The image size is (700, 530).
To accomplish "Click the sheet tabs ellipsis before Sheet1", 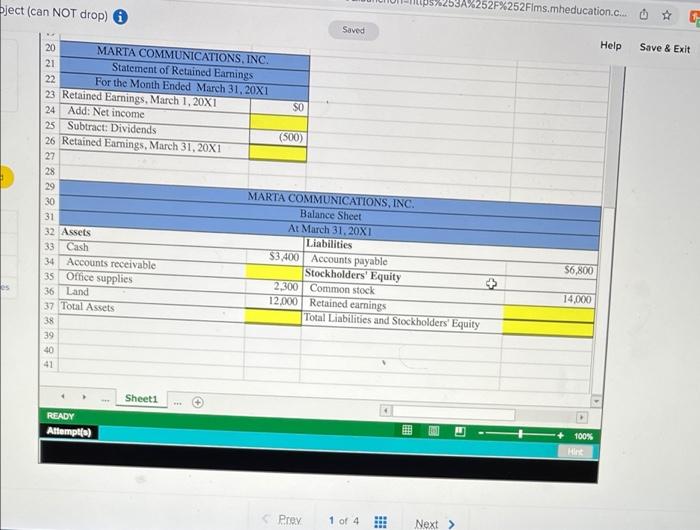I will pyautogui.click(x=105, y=400).
